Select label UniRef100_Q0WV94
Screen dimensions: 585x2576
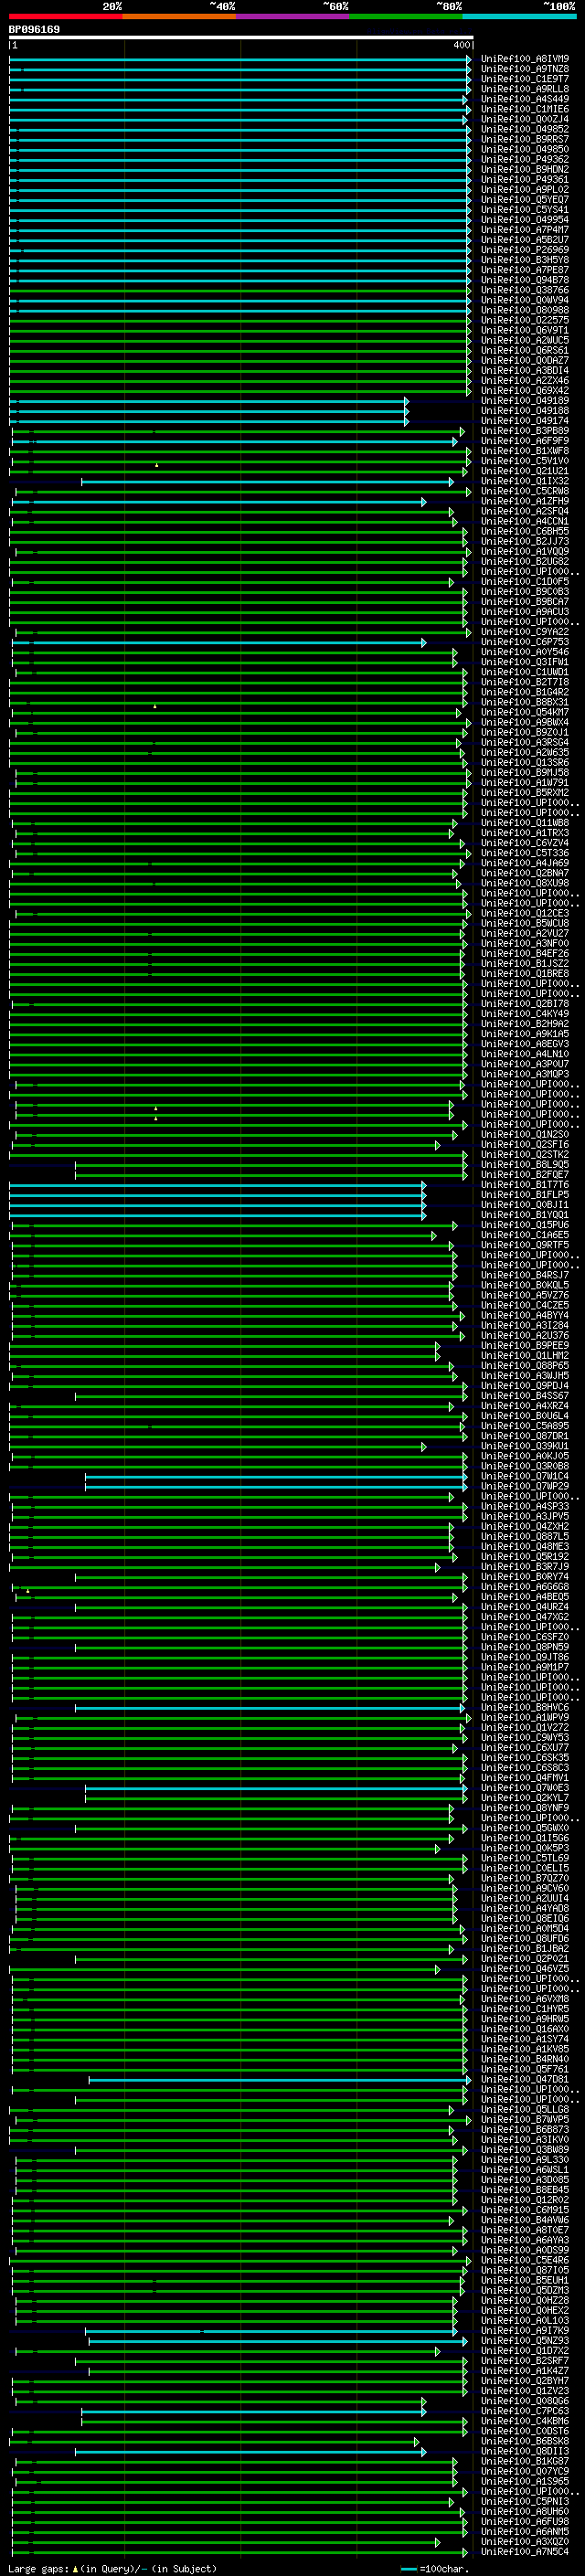pyautogui.click(x=525, y=300)
